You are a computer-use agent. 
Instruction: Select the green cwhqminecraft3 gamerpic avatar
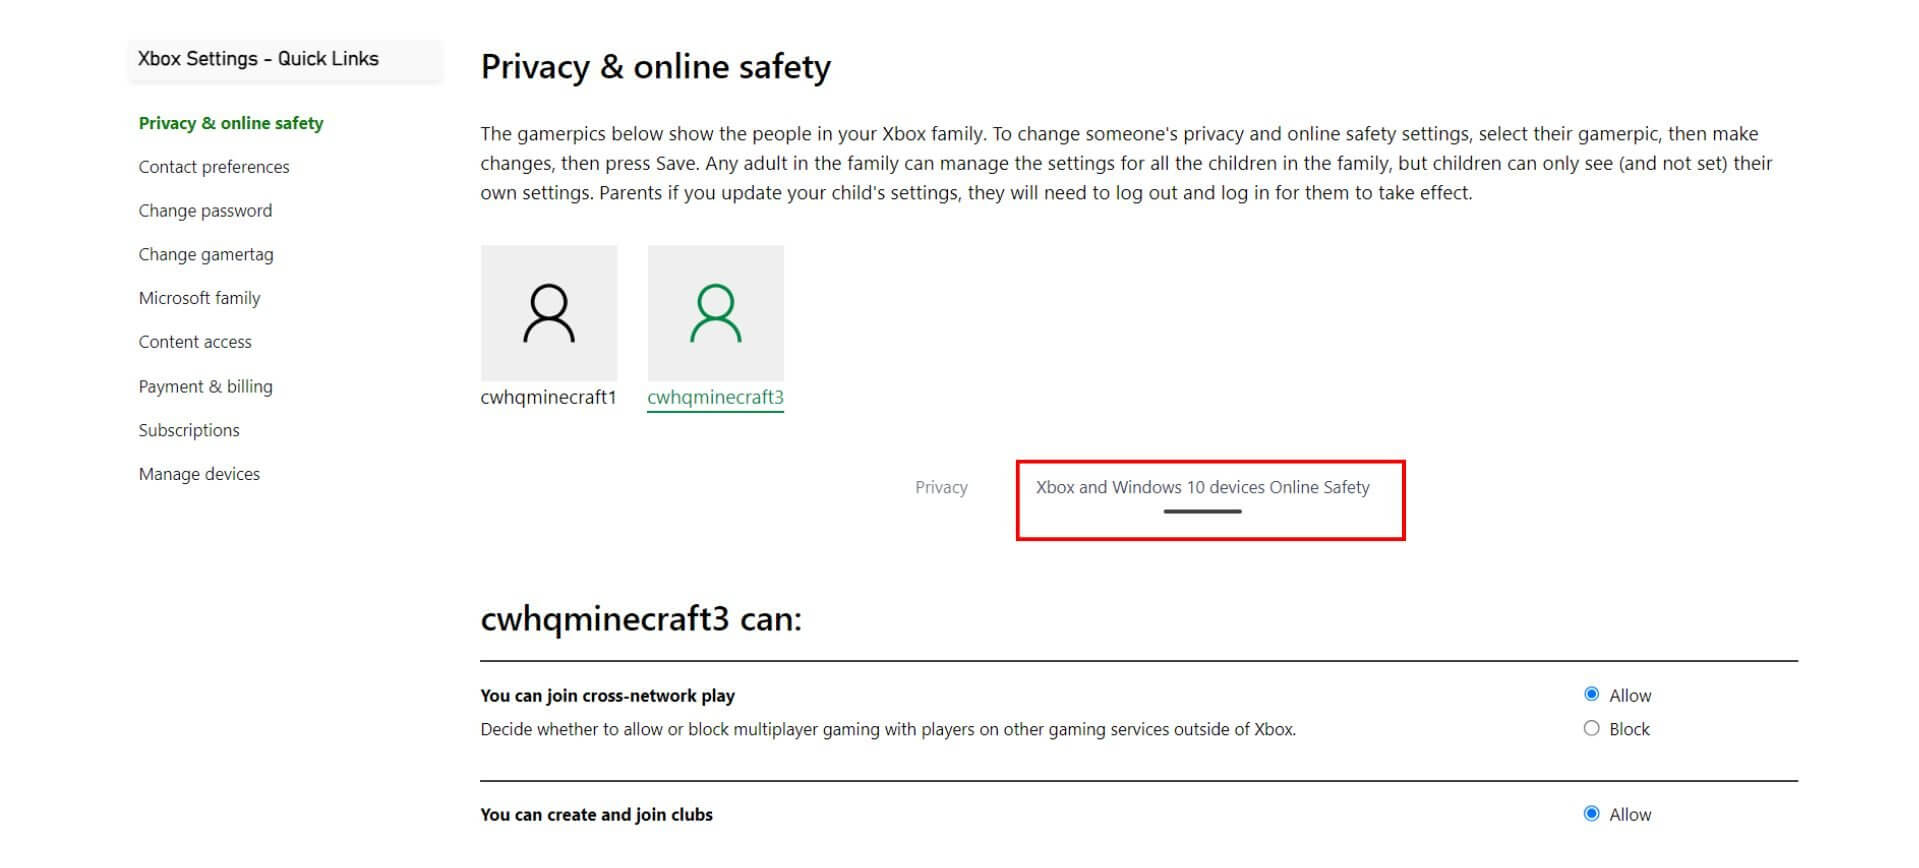pyautogui.click(x=715, y=313)
